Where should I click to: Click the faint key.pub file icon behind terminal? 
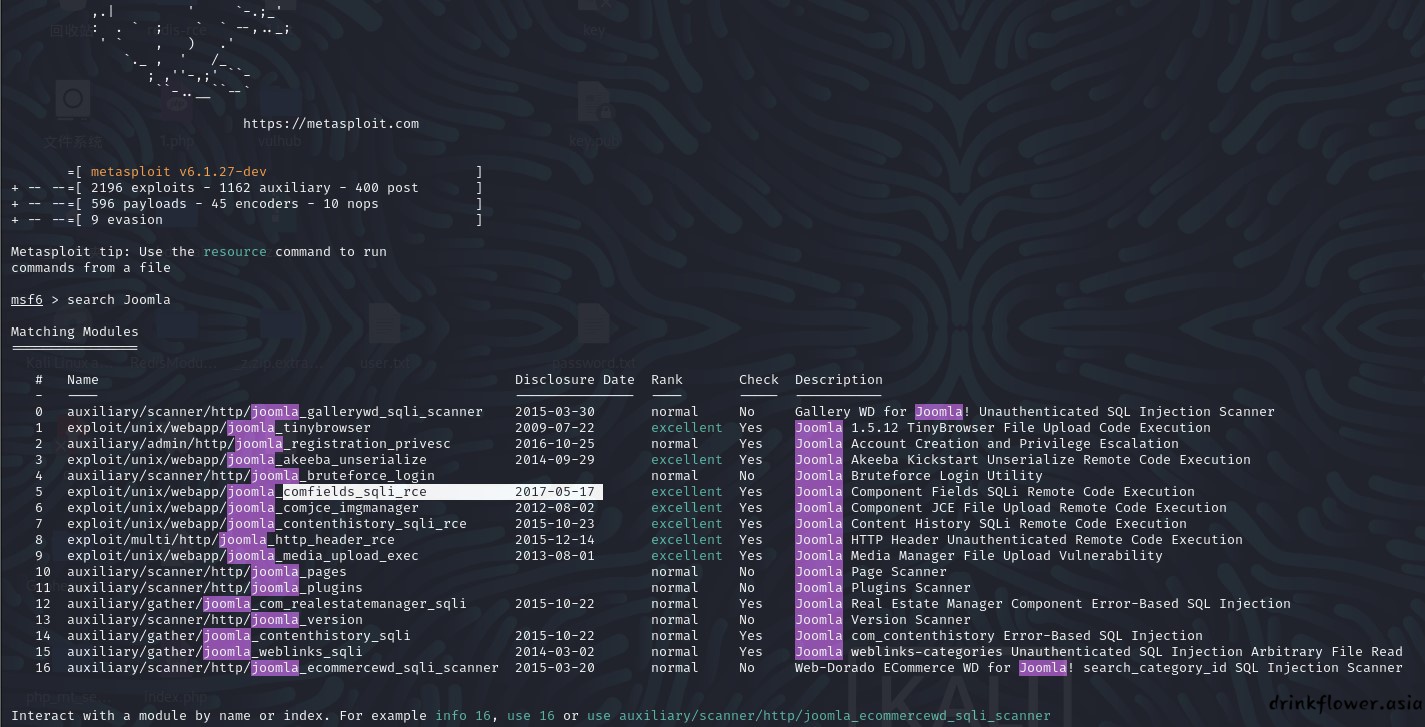coord(593,115)
